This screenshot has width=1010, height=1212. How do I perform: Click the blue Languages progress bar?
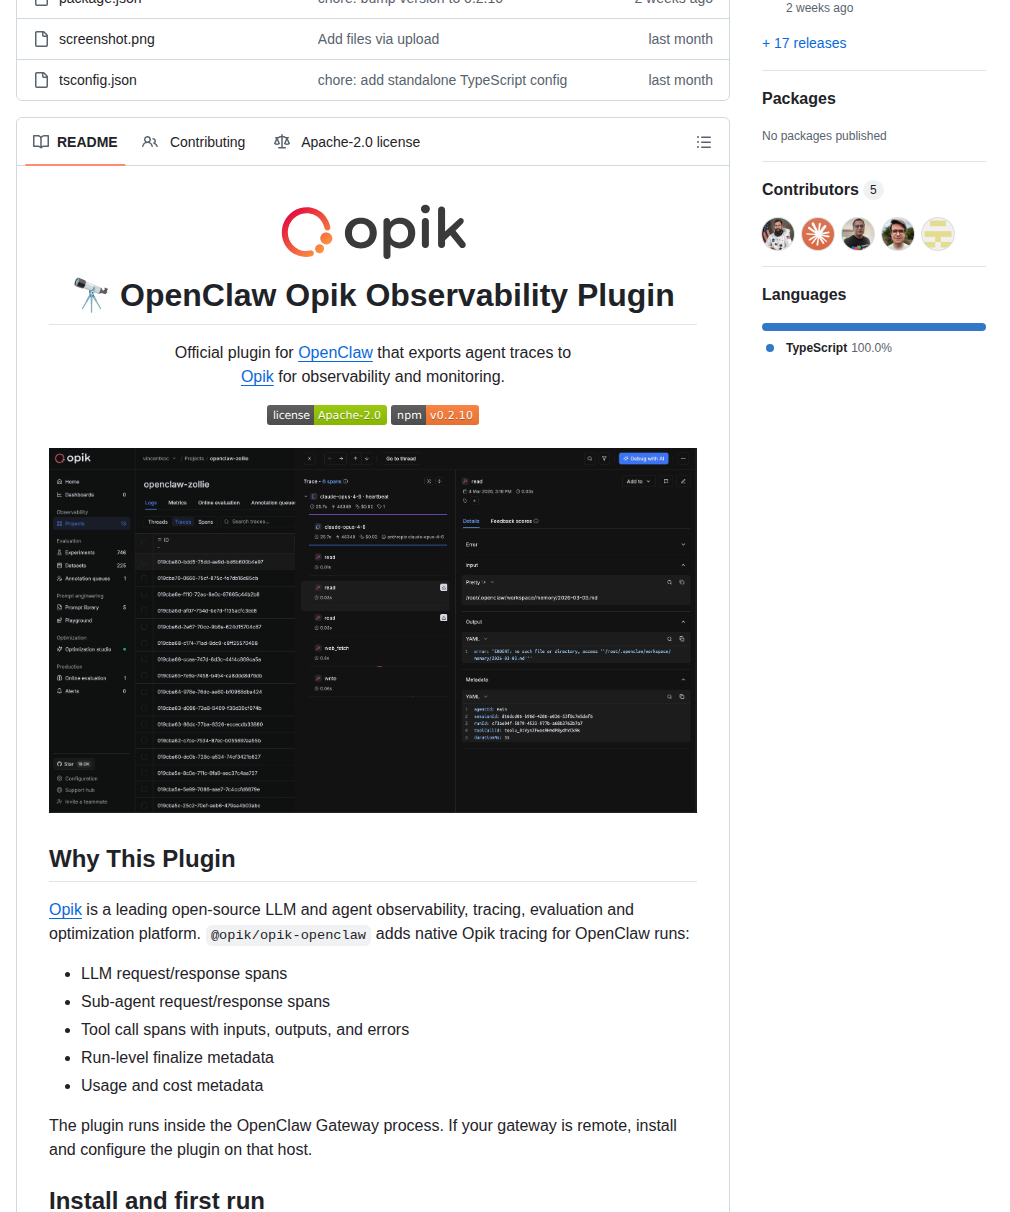tap(874, 327)
